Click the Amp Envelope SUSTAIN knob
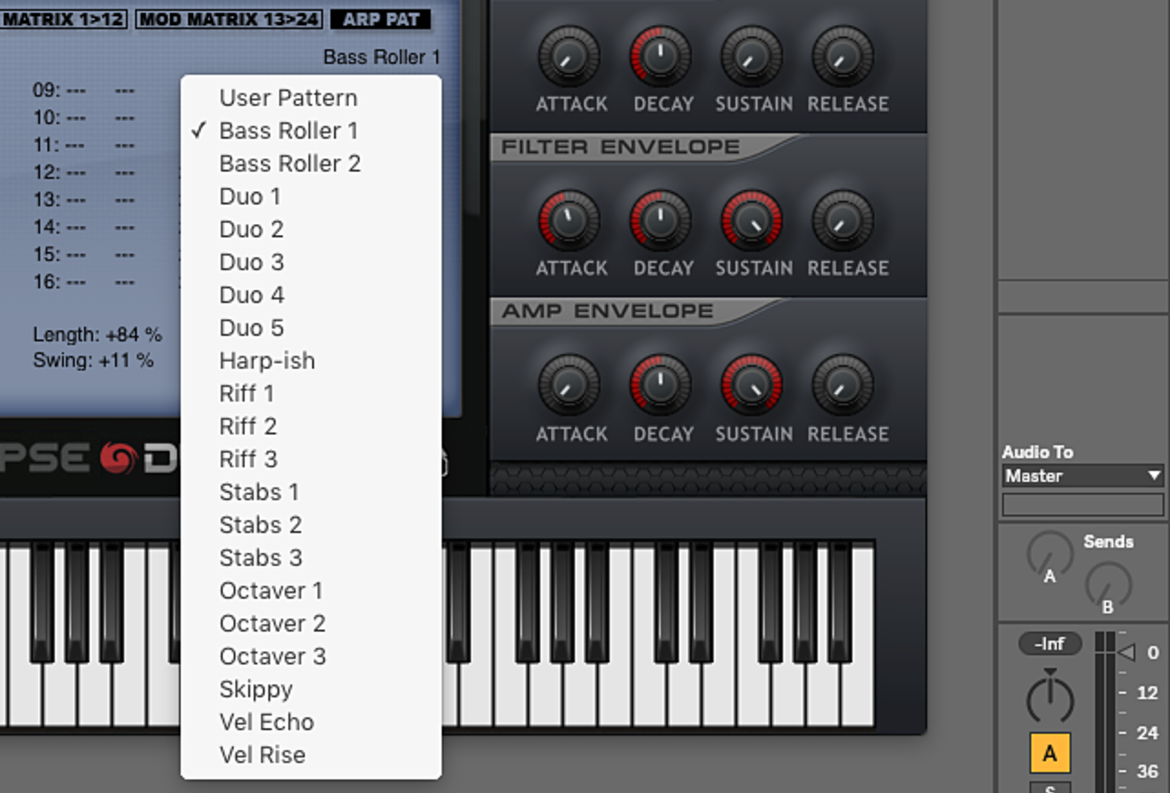Image resolution: width=1170 pixels, height=793 pixels. 751,385
